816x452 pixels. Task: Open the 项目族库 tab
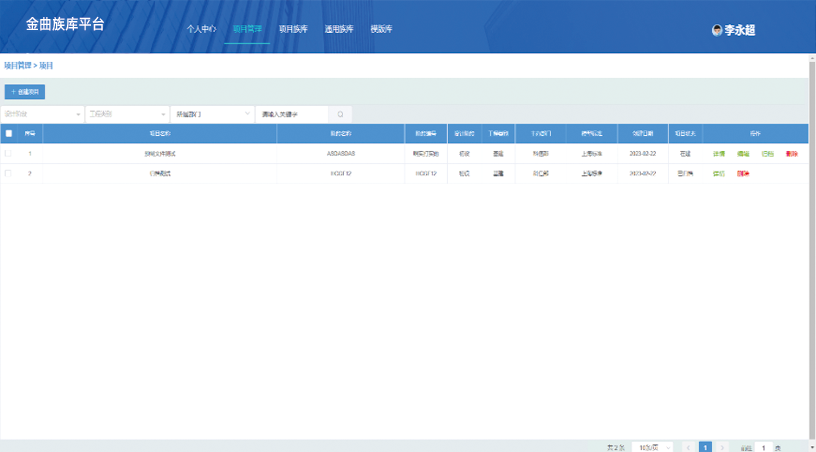293,29
